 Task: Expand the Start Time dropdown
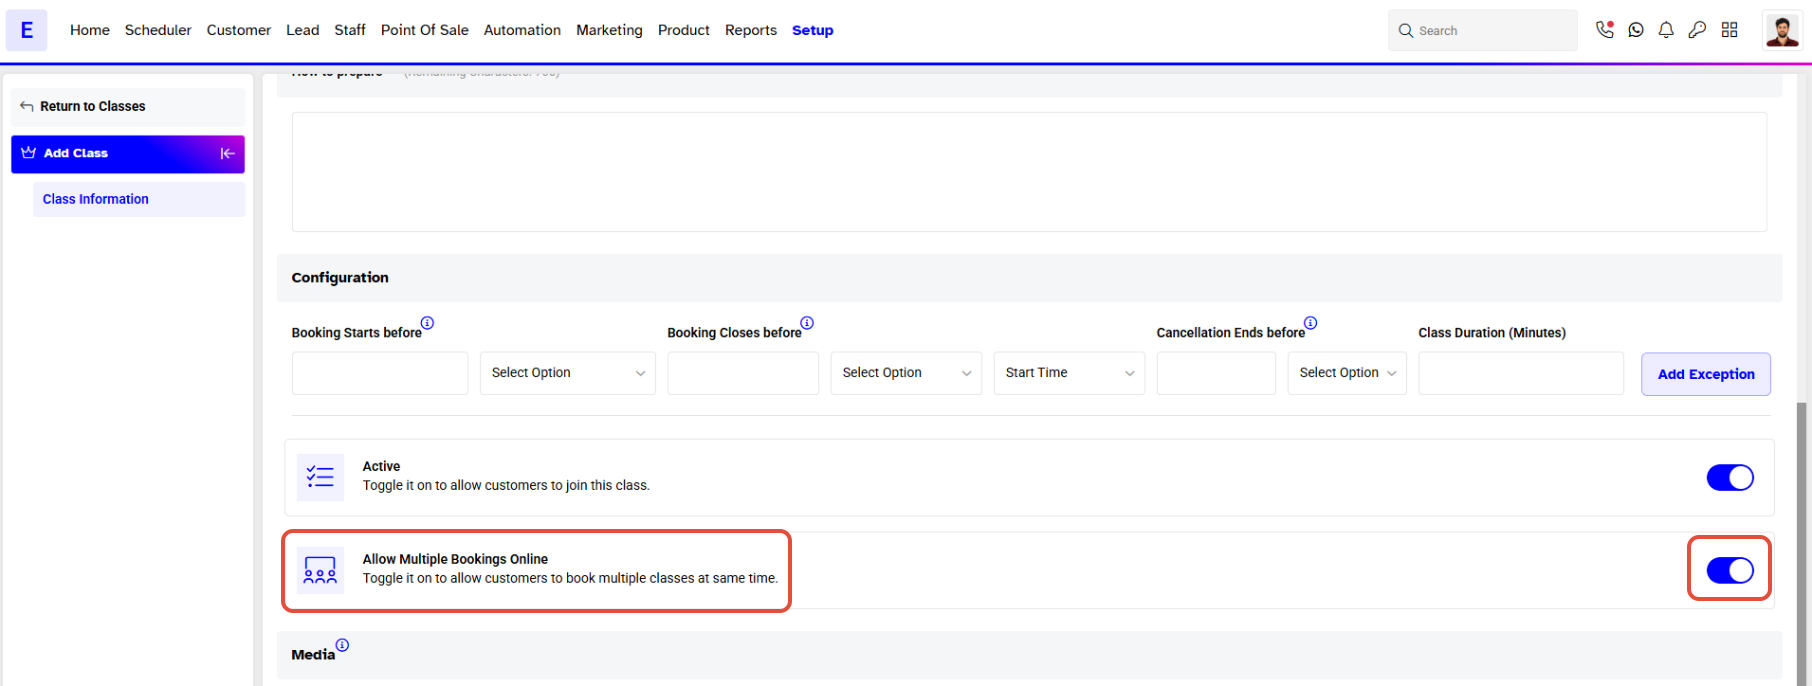1069,373
